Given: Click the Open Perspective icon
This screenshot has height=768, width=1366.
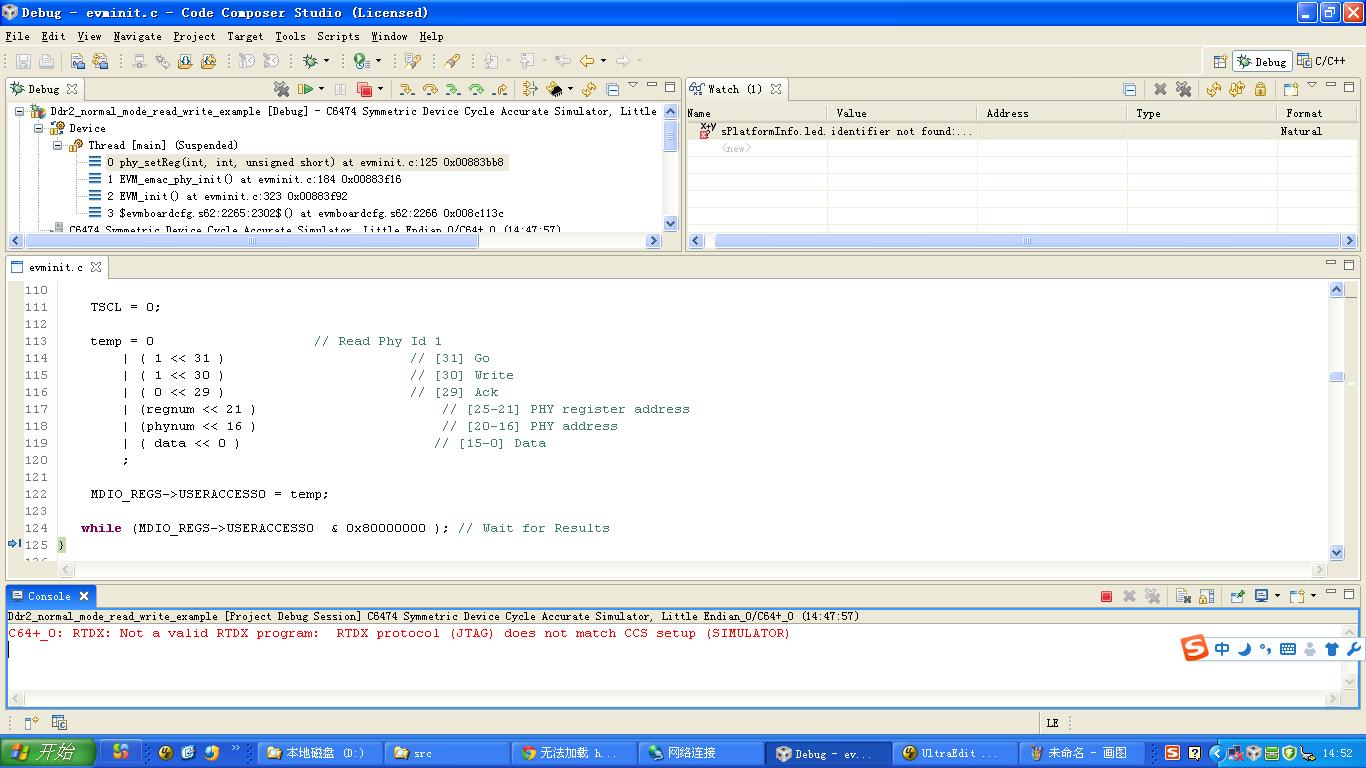Looking at the screenshot, I should coord(1219,61).
